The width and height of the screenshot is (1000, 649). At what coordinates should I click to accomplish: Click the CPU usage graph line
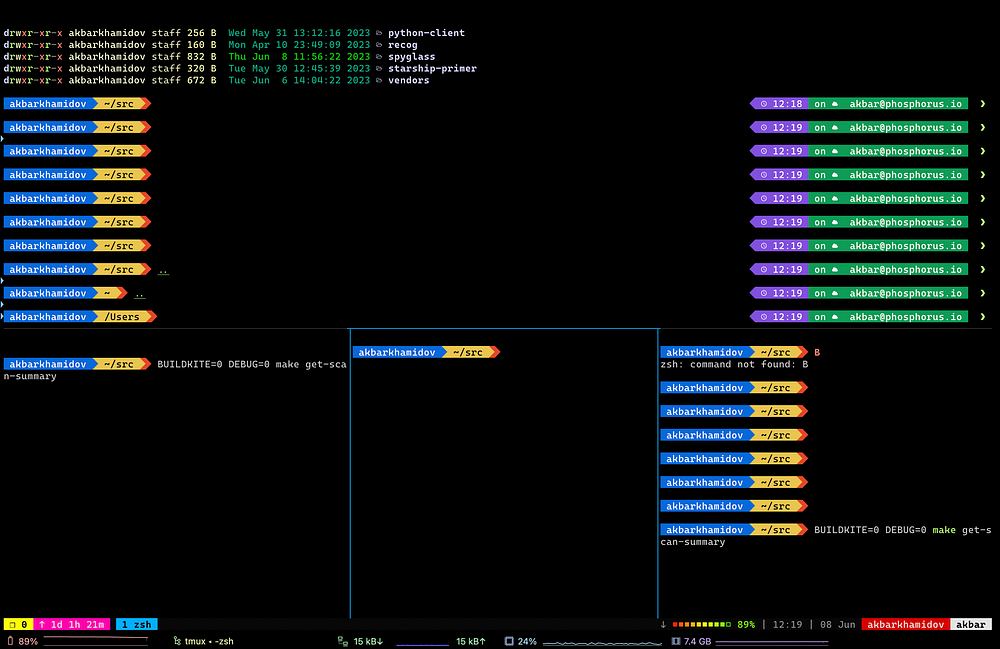[602, 643]
